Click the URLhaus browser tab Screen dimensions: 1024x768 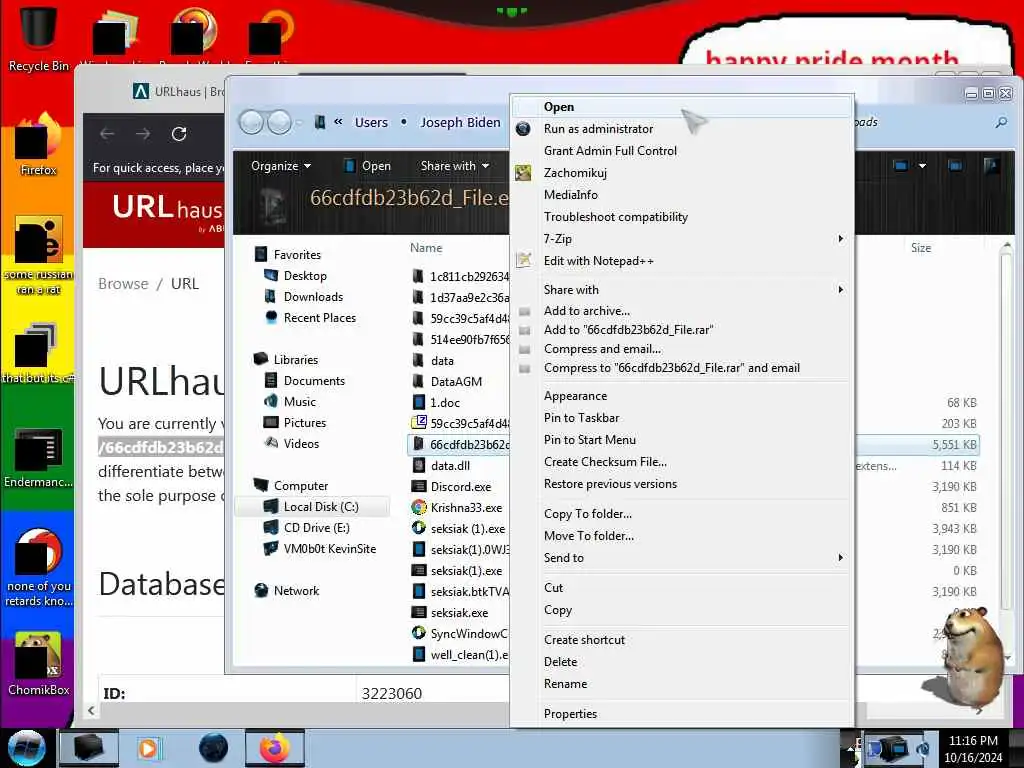[x=176, y=91]
